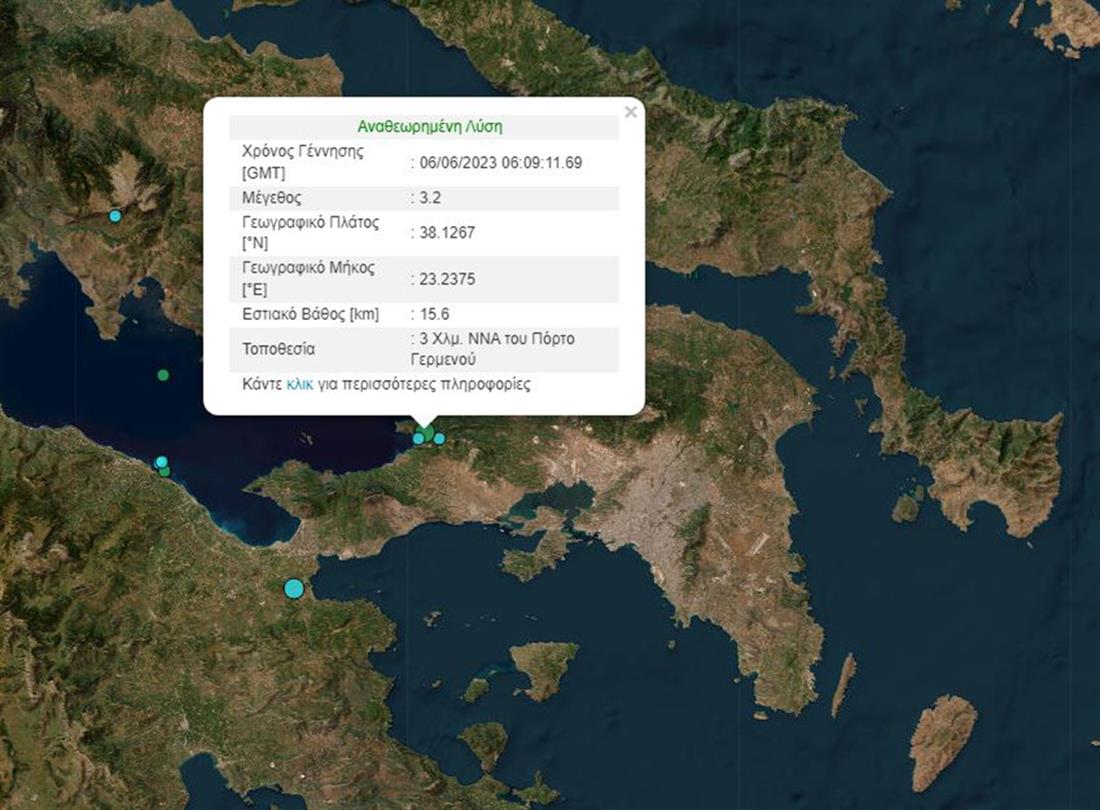Select the cyan marker left of the green epicenter
The width and height of the screenshot is (1100, 810).
point(418,438)
